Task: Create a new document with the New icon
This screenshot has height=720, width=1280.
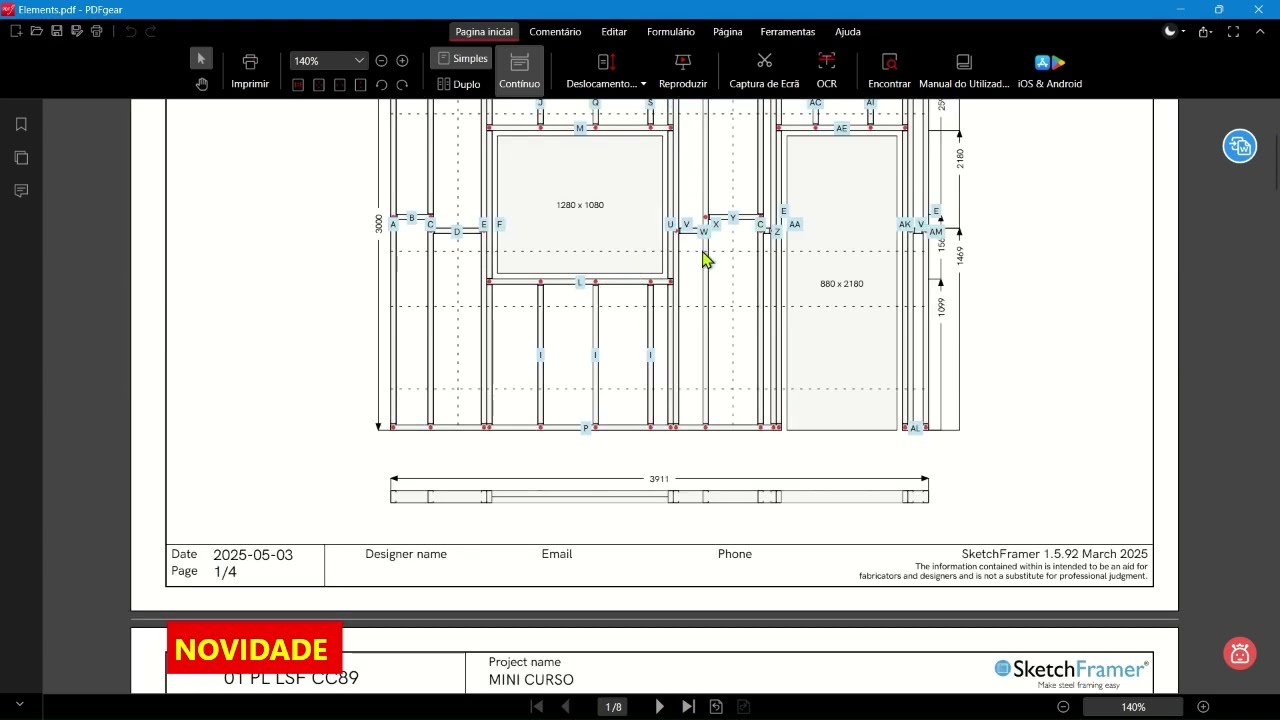Action: click(x=16, y=31)
